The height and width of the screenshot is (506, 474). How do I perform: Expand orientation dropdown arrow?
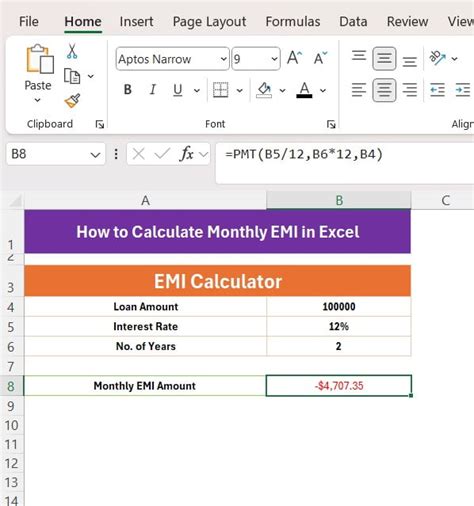(454, 59)
